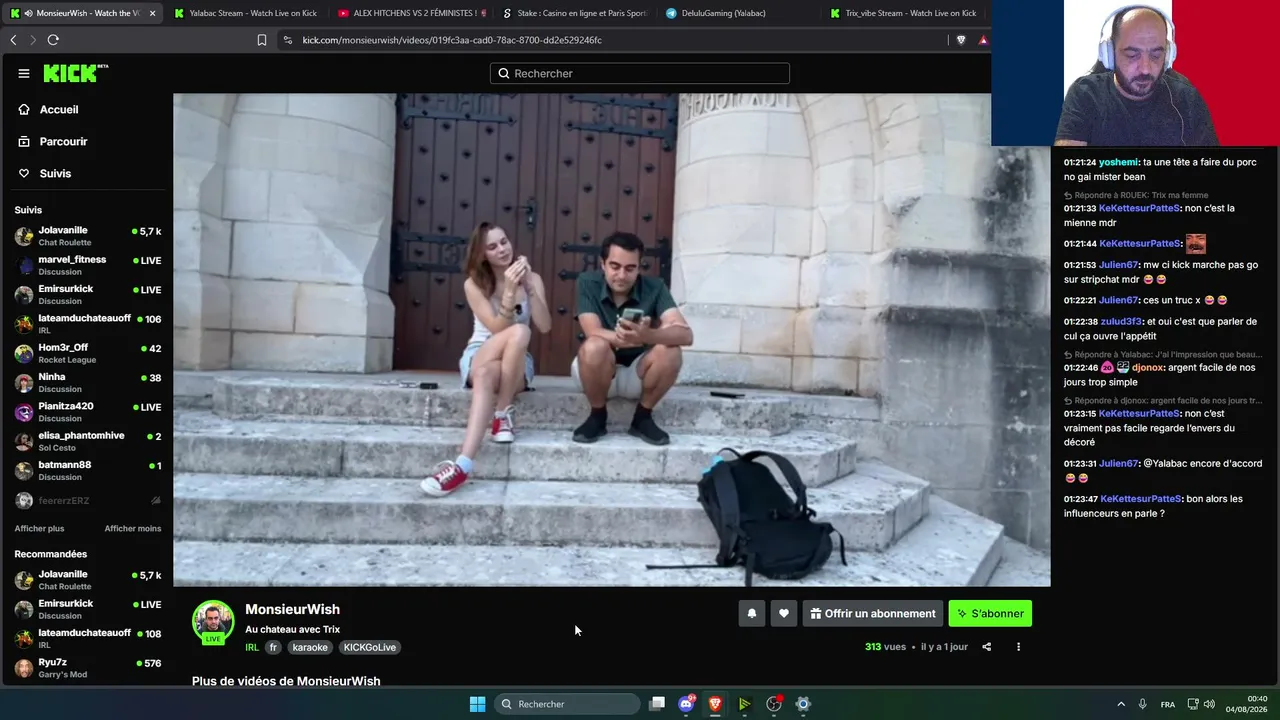
Task: Switch to the Stake Casino tab
Action: coord(574,13)
